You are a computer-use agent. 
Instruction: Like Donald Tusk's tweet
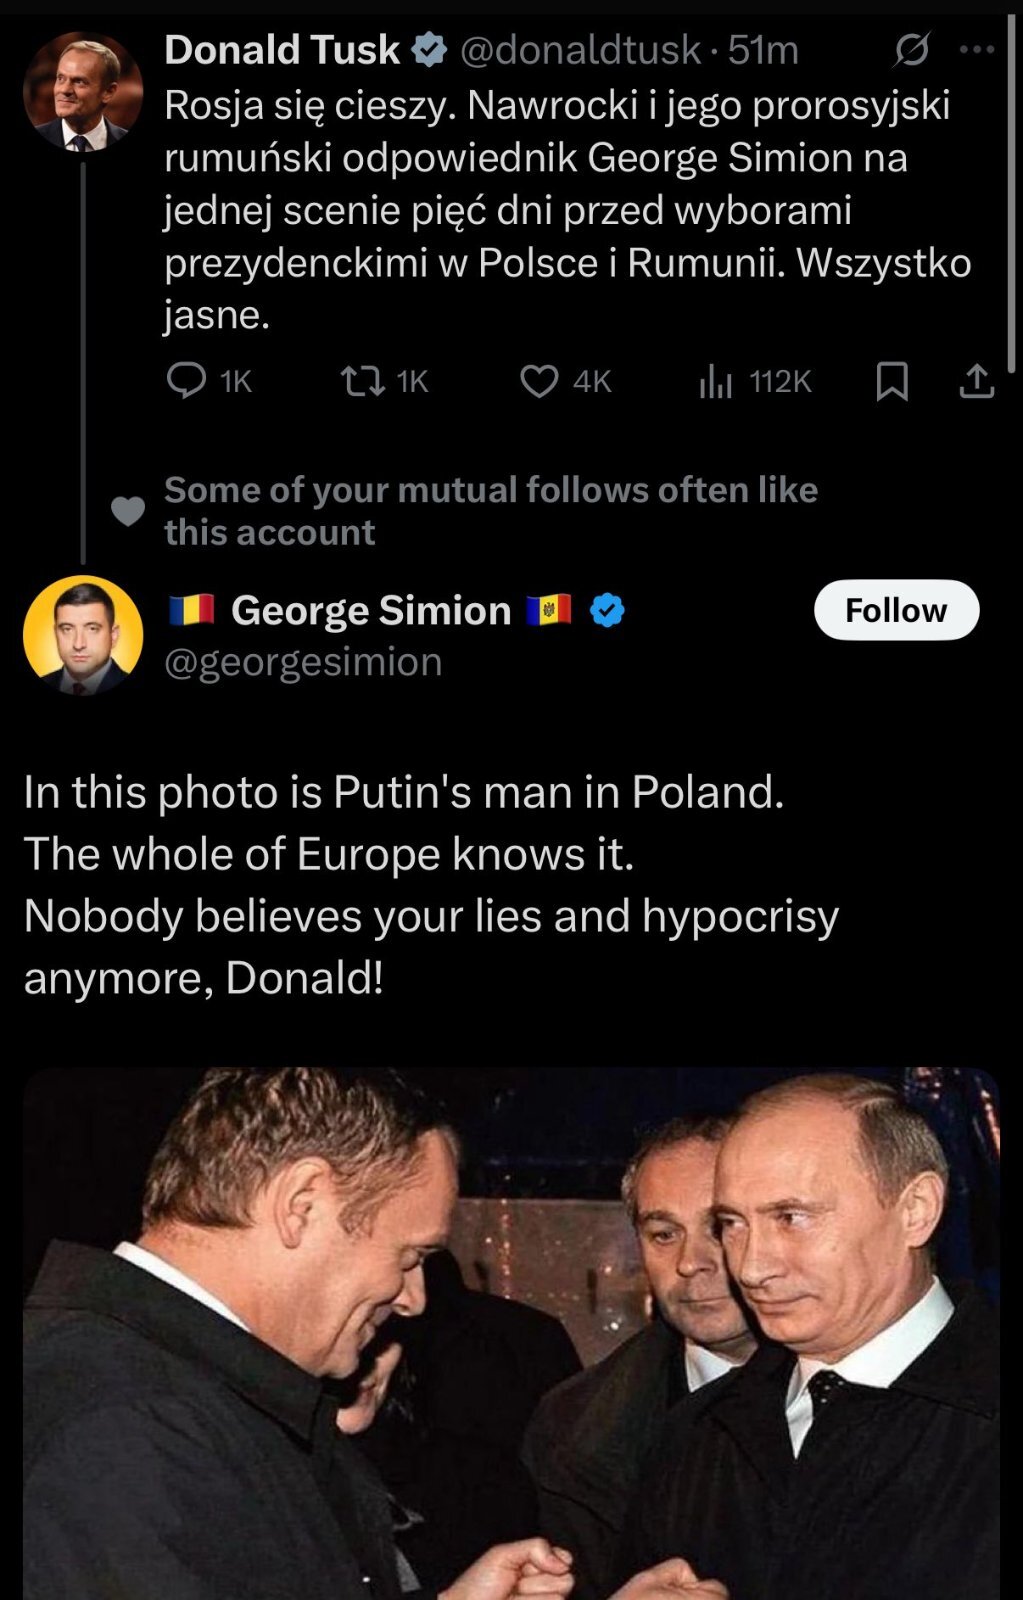(539, 381)
